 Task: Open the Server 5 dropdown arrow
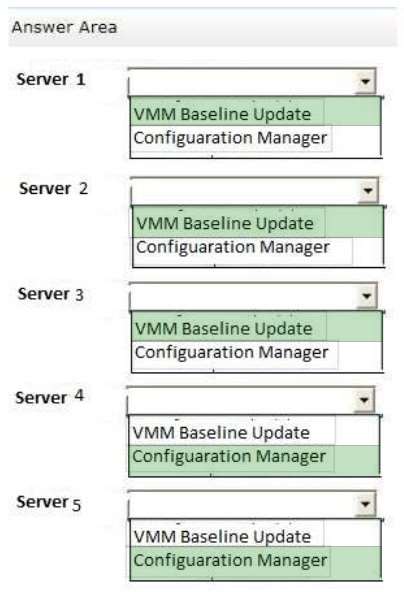365,504
